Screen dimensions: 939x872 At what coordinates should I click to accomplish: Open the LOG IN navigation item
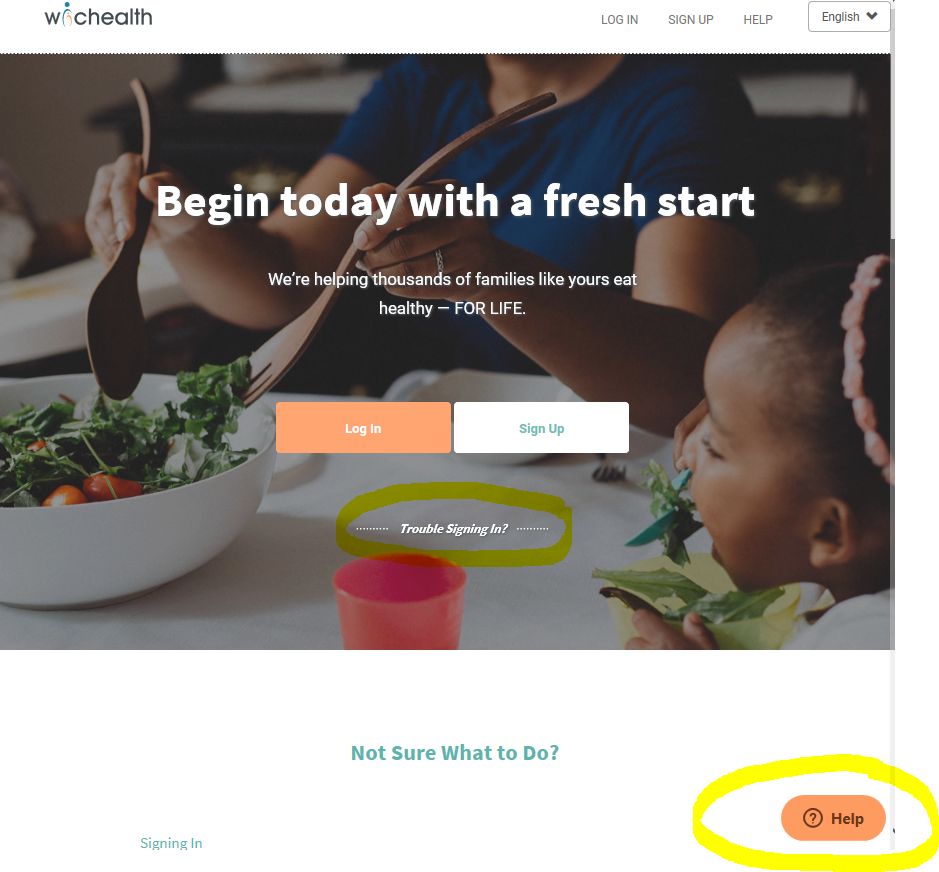[x=619, y=20]
